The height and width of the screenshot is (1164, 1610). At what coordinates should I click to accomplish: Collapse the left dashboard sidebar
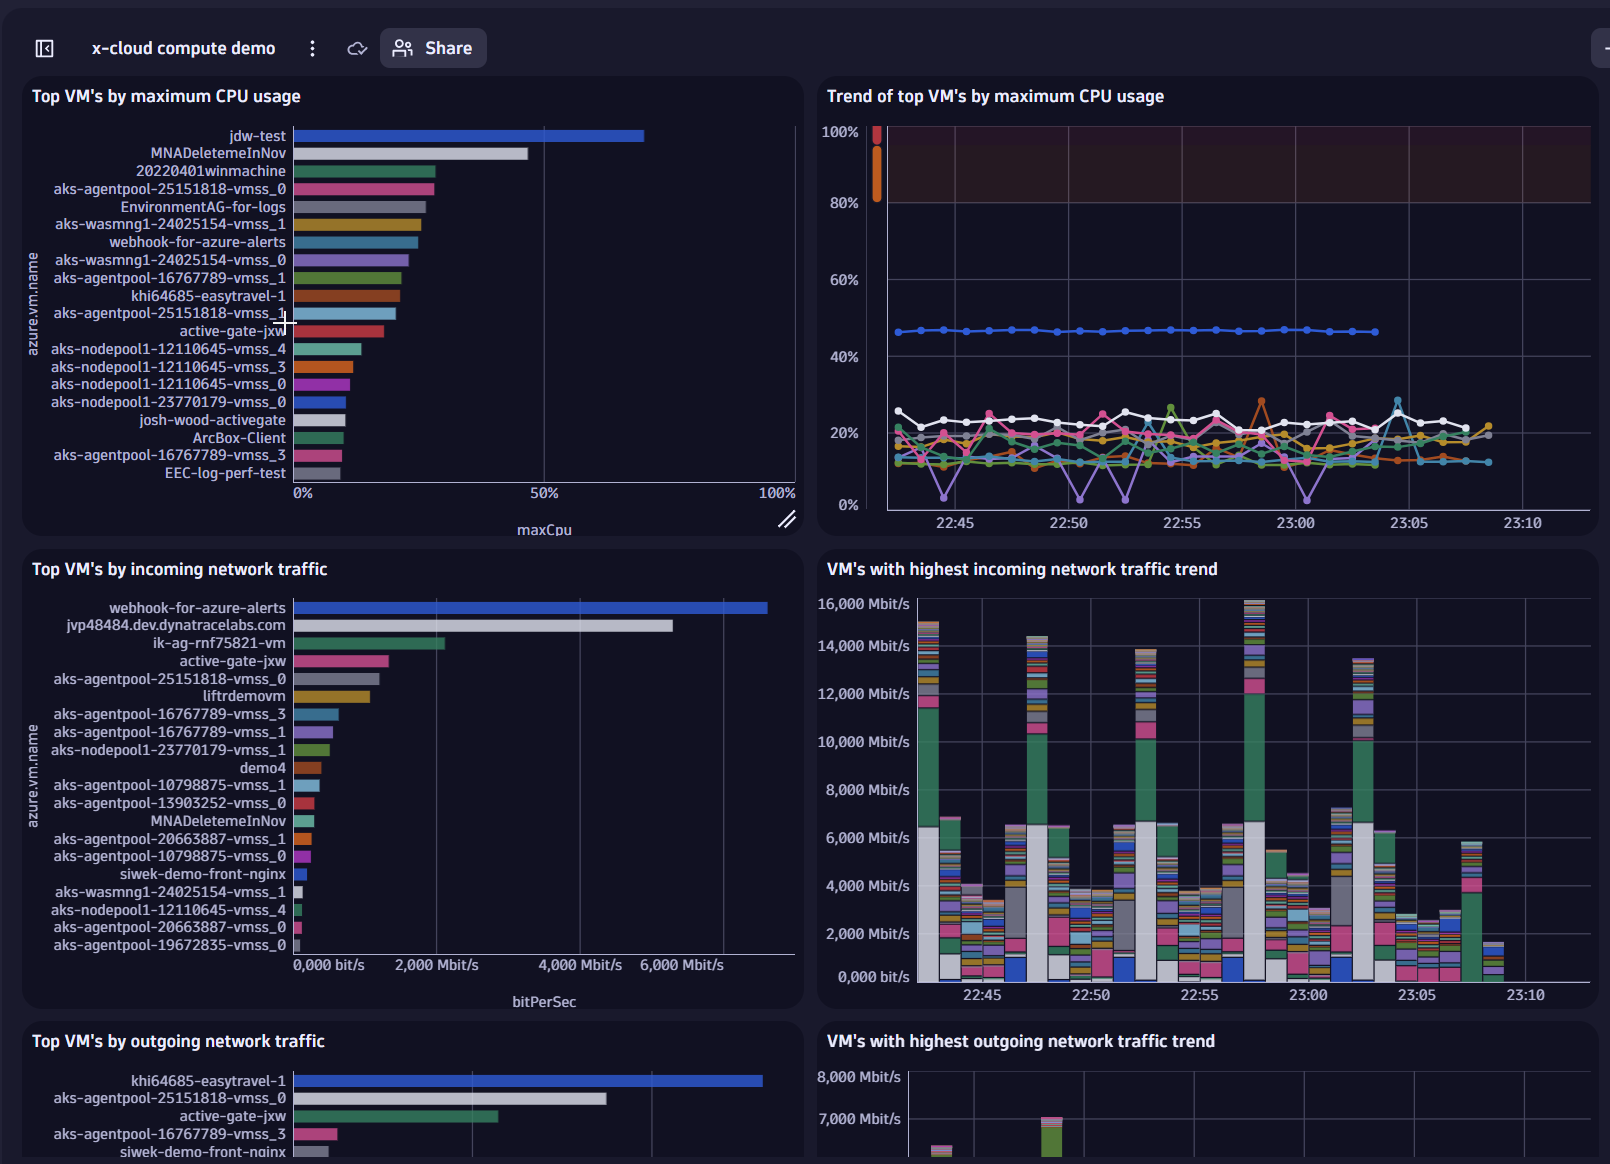pos(44,47)
